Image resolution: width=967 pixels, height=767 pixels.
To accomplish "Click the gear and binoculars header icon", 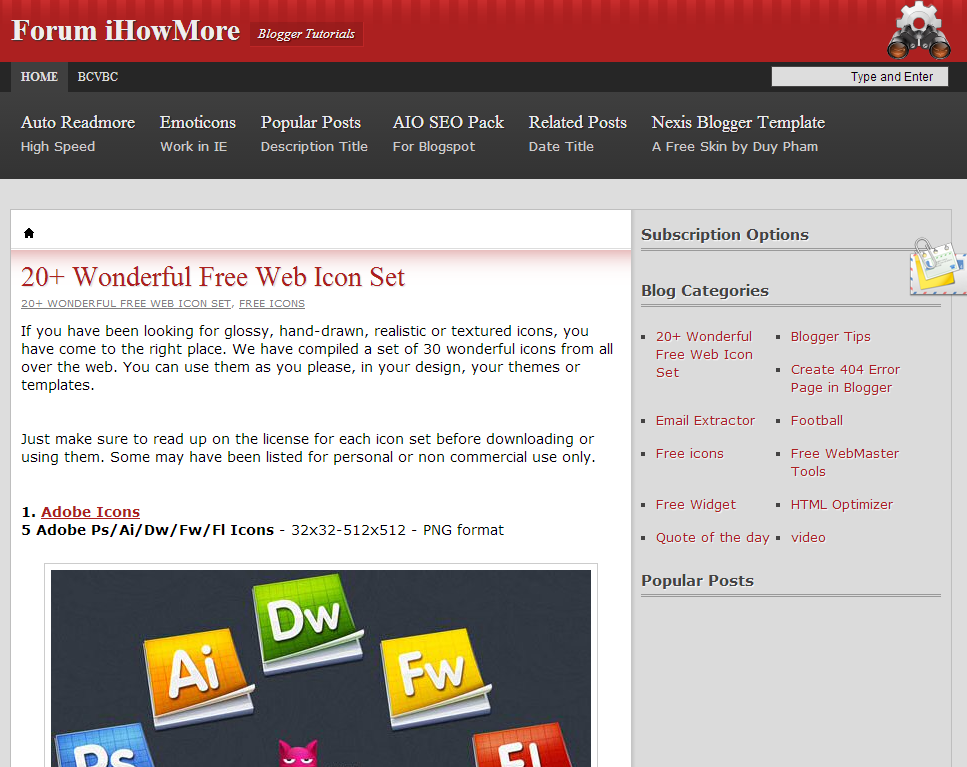I will click(919, 31).
